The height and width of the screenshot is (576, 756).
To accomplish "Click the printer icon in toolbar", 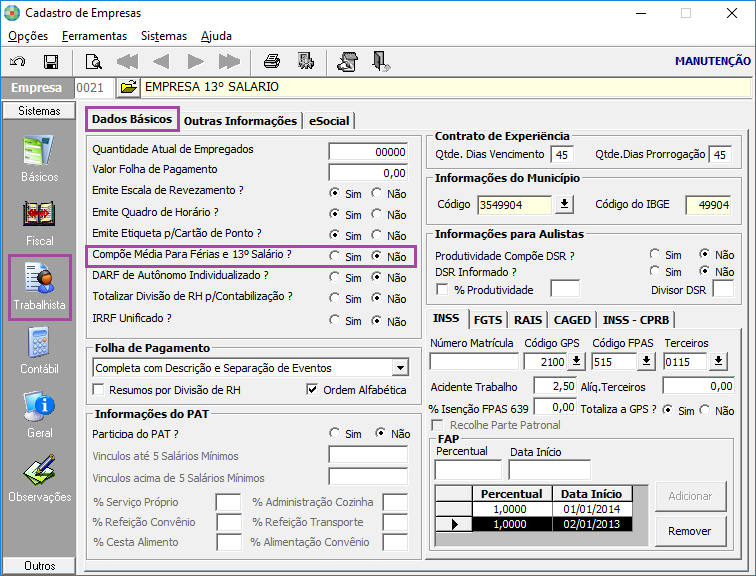I will pyautogui.click(x=271, y=62).
